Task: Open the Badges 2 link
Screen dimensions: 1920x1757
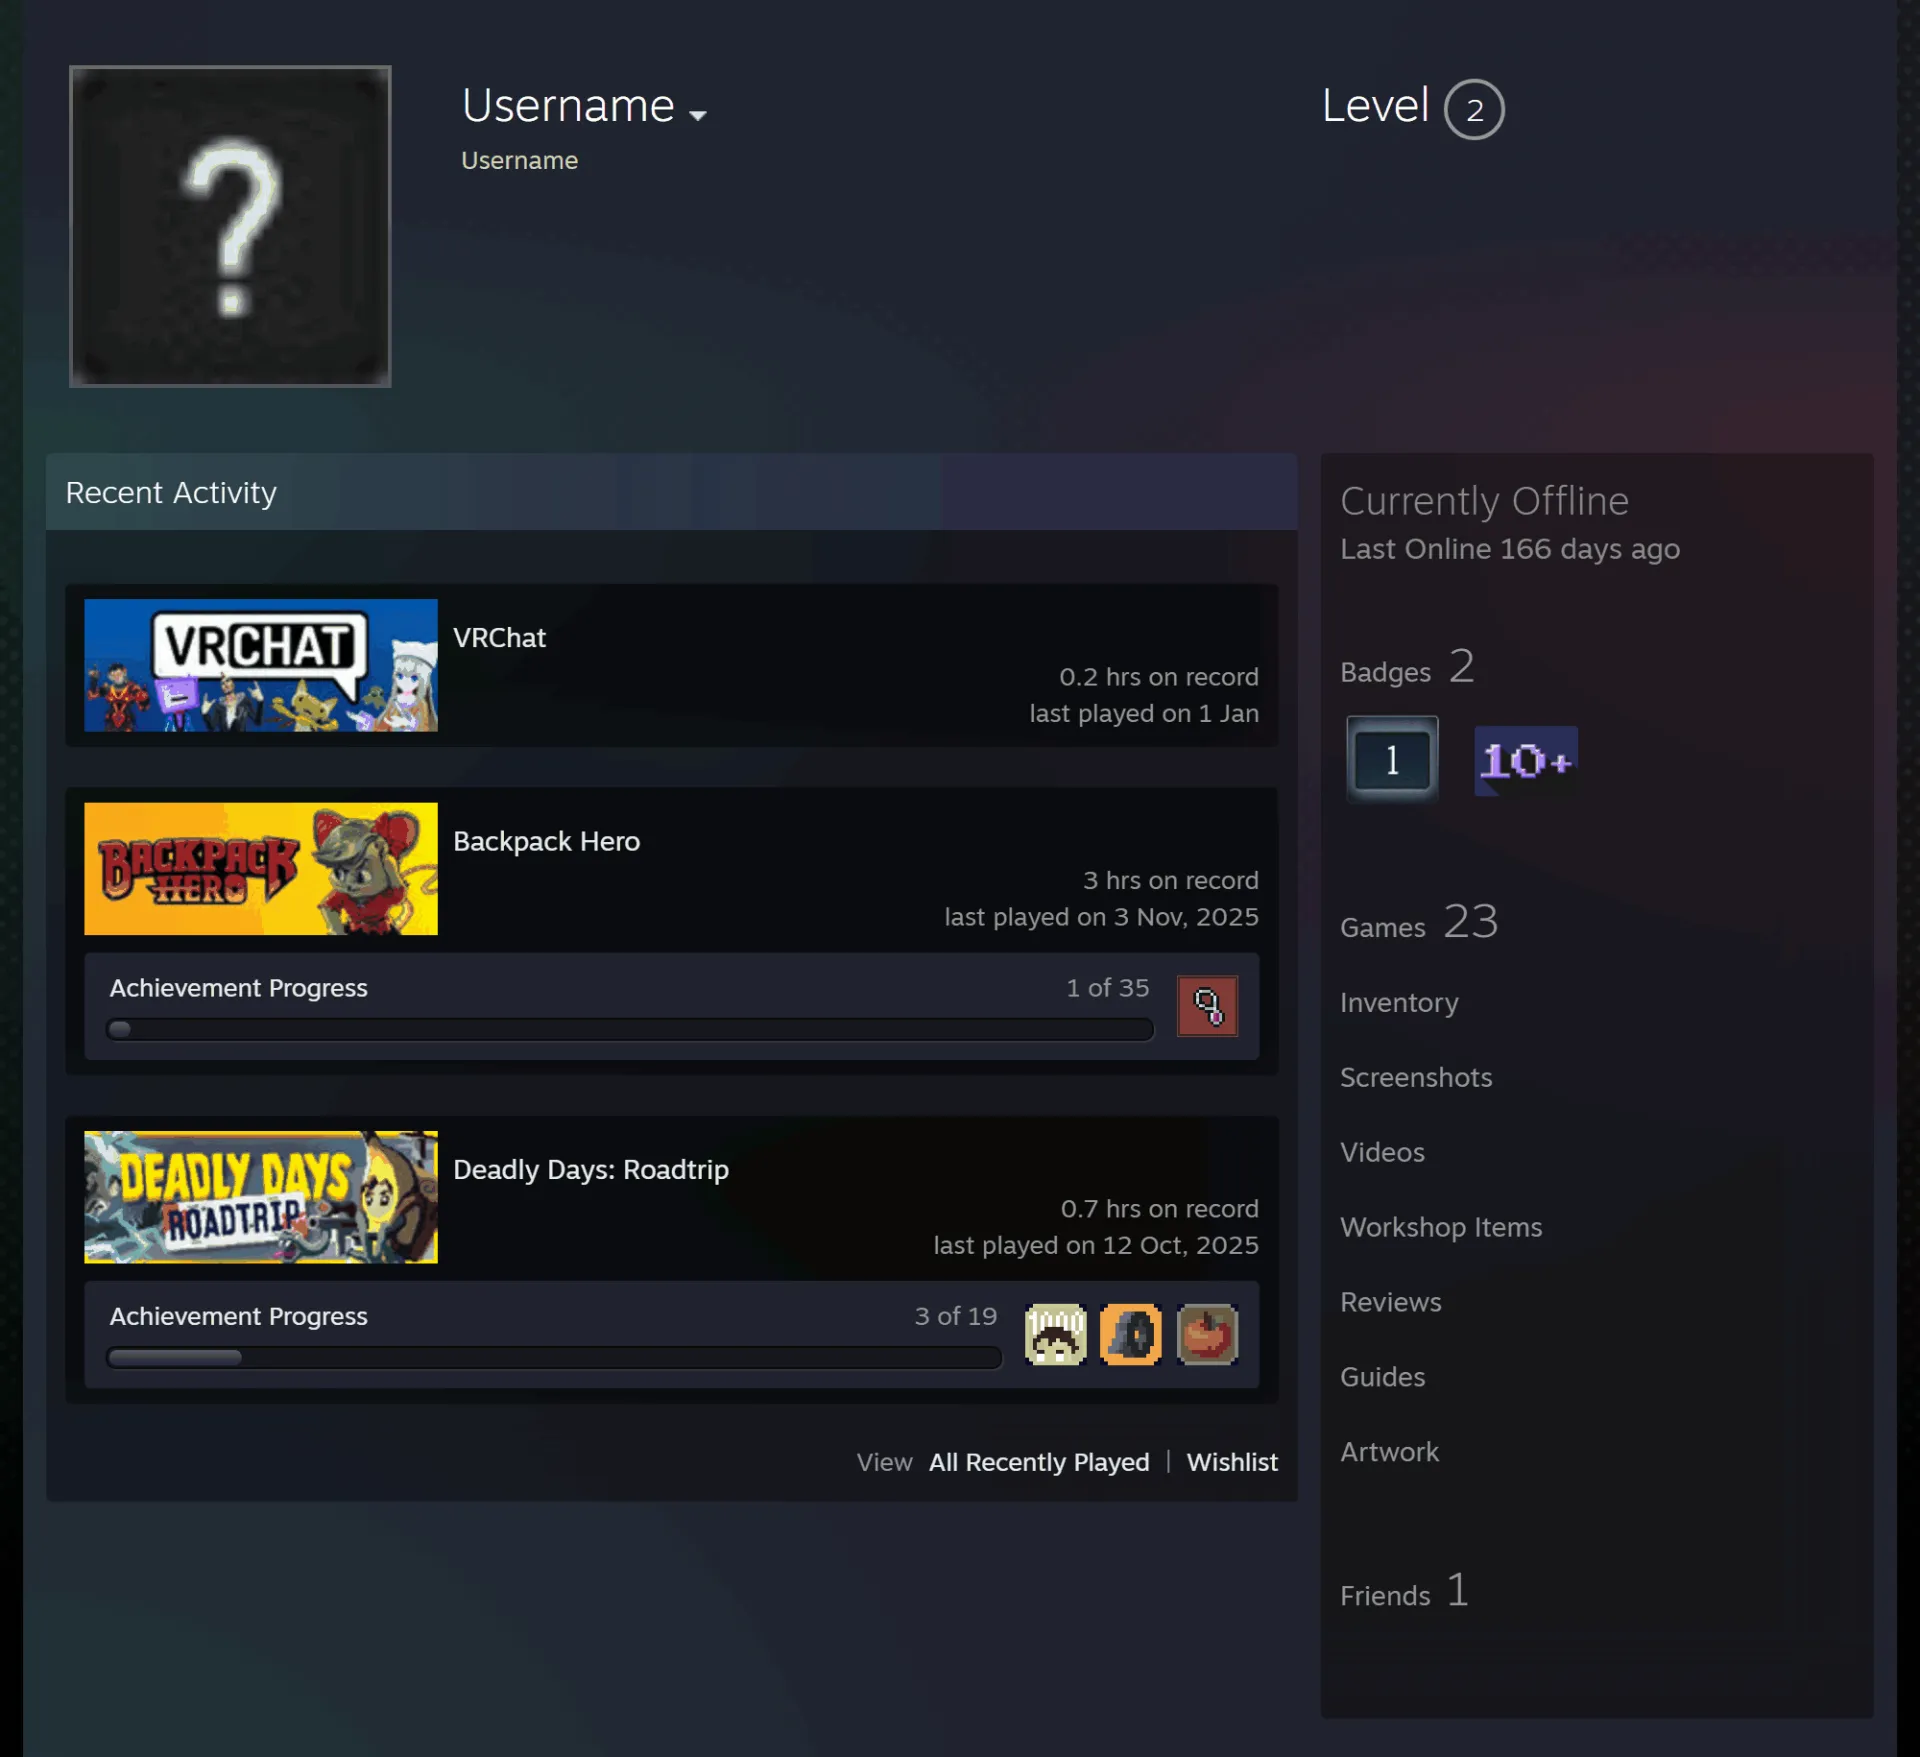Action: pyautogui.click(x=1407, y=667)
